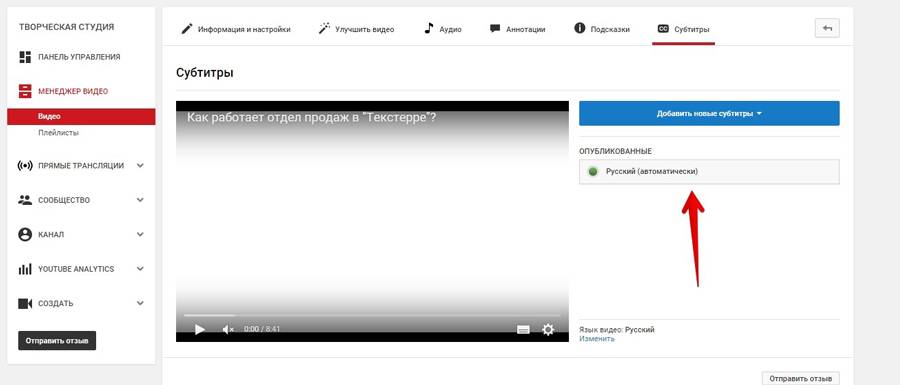The image size is (900, 385).
Task: Click the video progress bar
Action: coord(372,315)
